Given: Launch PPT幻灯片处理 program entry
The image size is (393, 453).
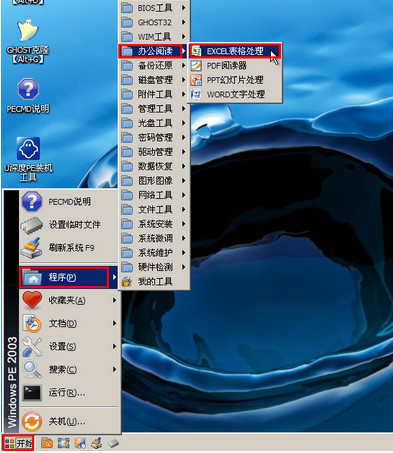Looking at the screenshot, I should tap(235, 80).
